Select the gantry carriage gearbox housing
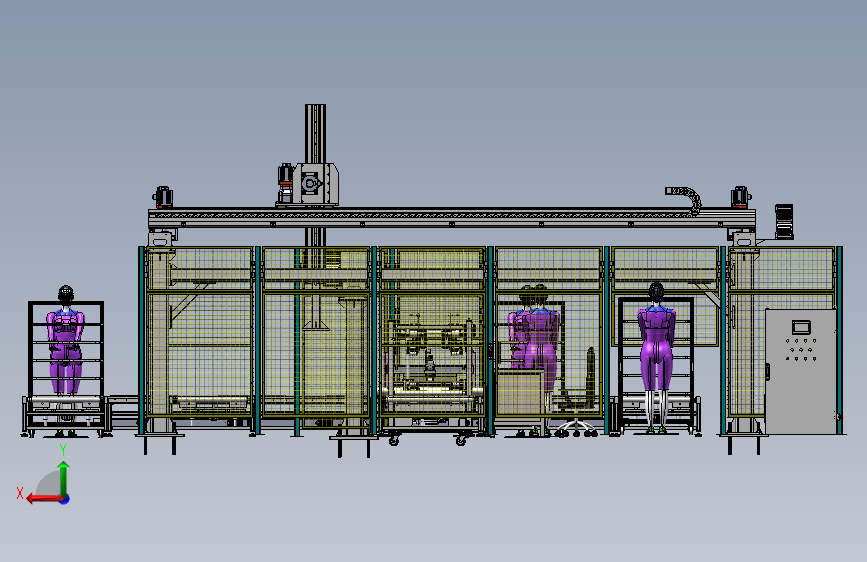This screenshot has height=562, width=867. click(315, 184)
